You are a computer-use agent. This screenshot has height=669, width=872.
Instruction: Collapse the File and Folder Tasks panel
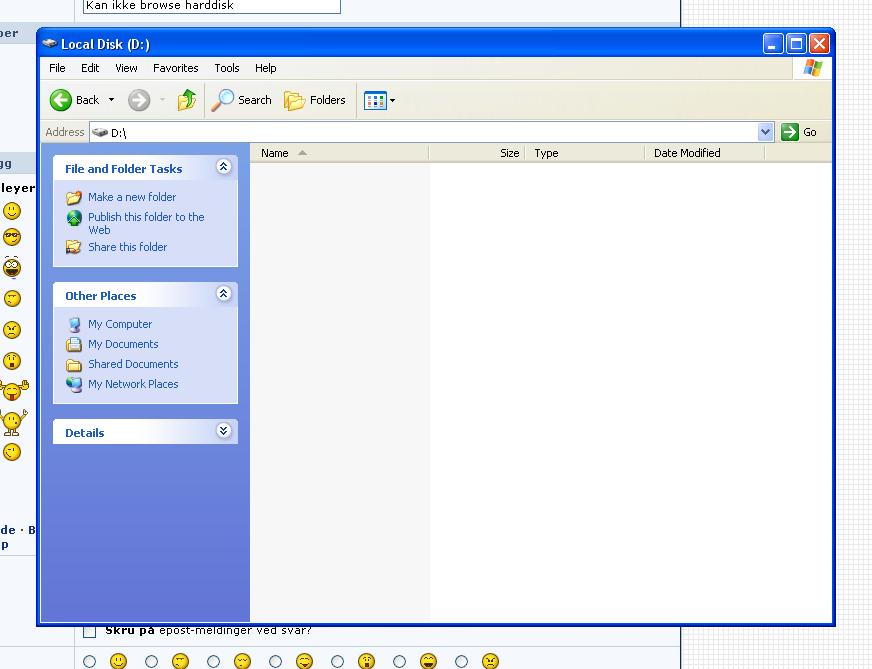(x=224, y=167)
